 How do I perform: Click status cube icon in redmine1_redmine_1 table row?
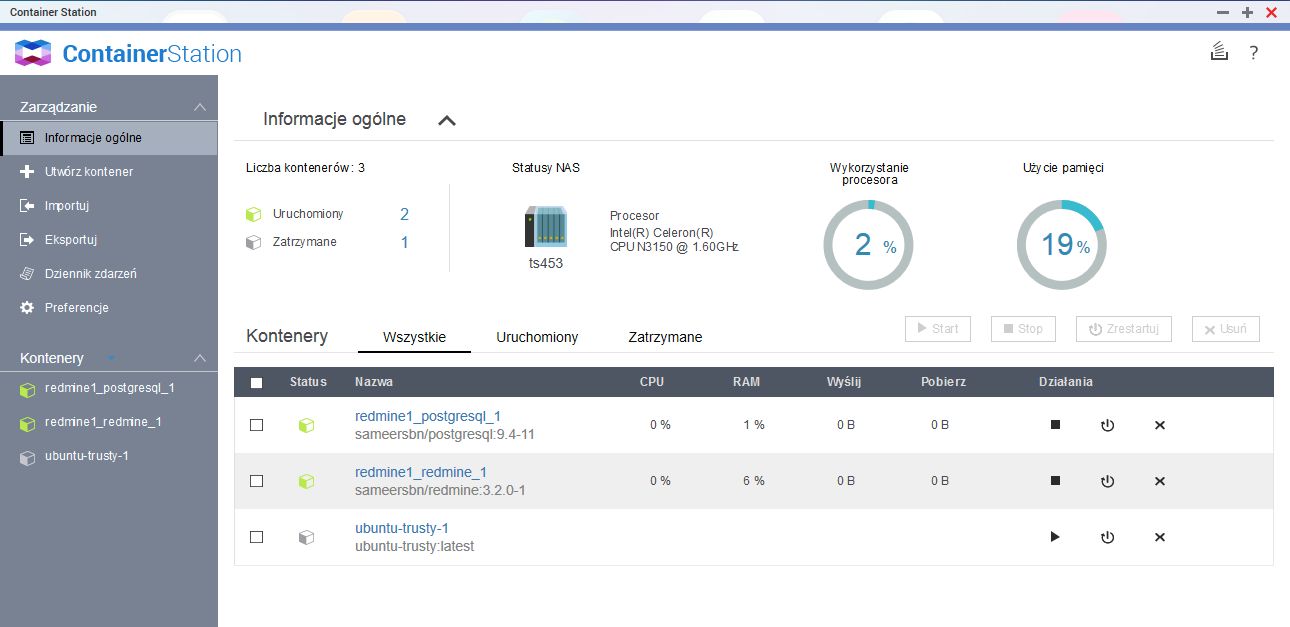307,481
